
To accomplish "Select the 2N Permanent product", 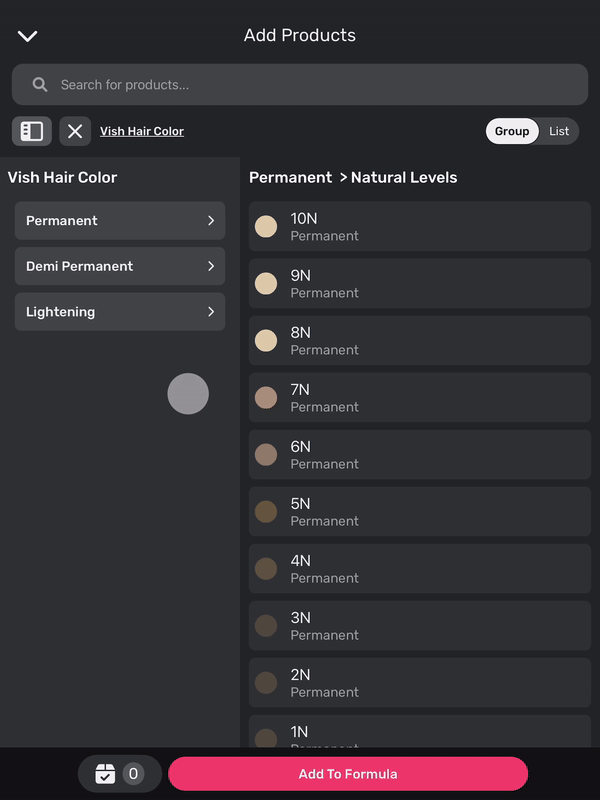I will [x=420, y=683].
